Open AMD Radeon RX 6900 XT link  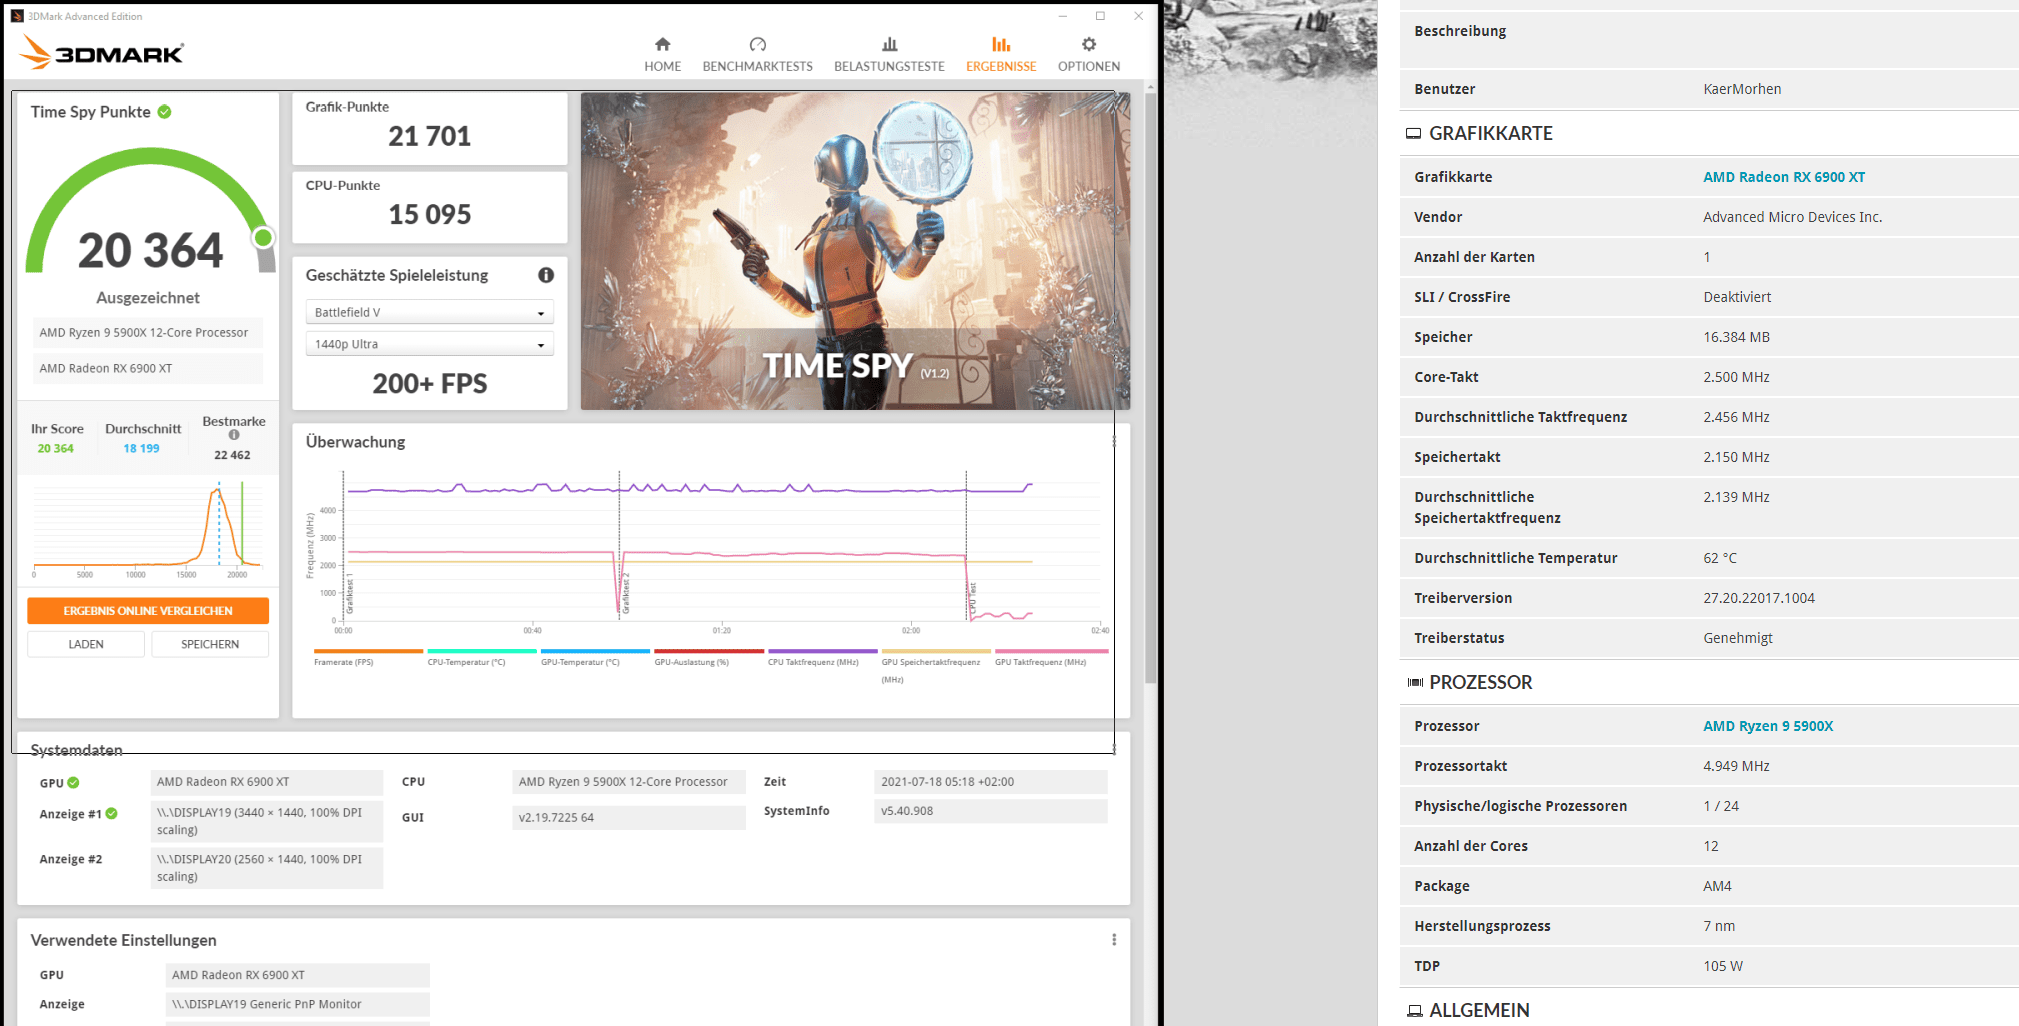(1784, 177)
